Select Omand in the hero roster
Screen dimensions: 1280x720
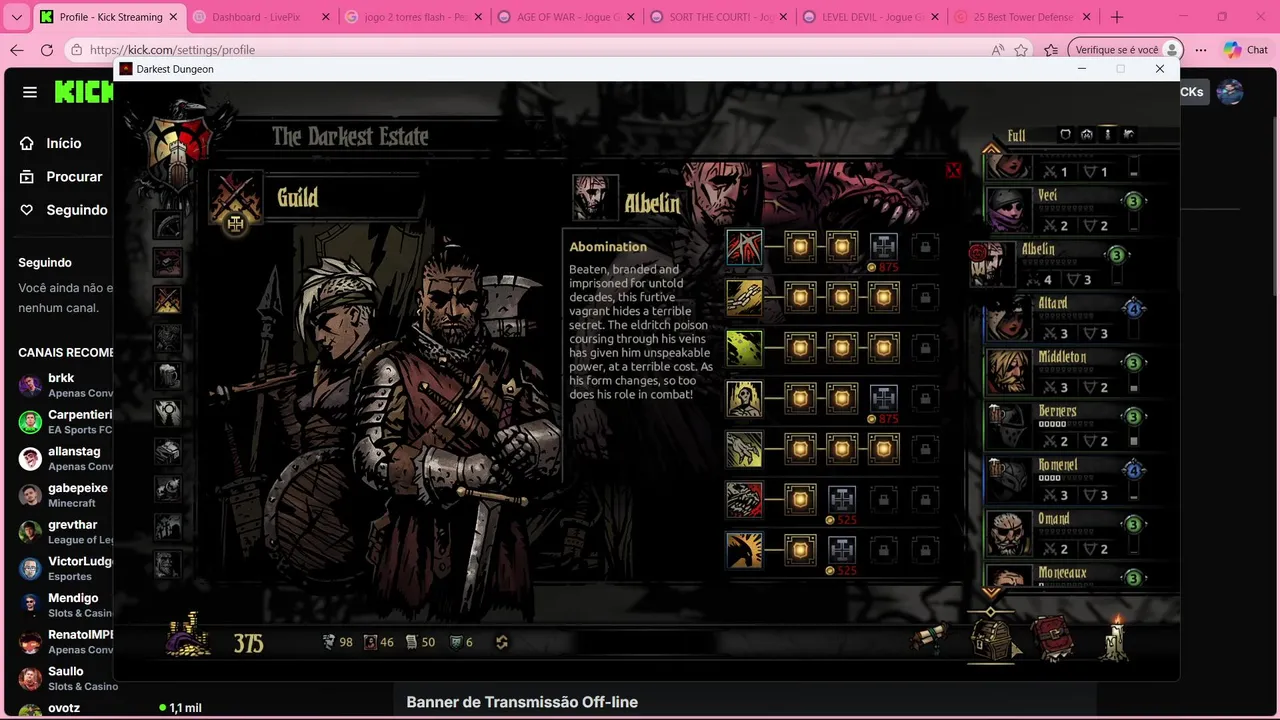[x=1066, y=534]
